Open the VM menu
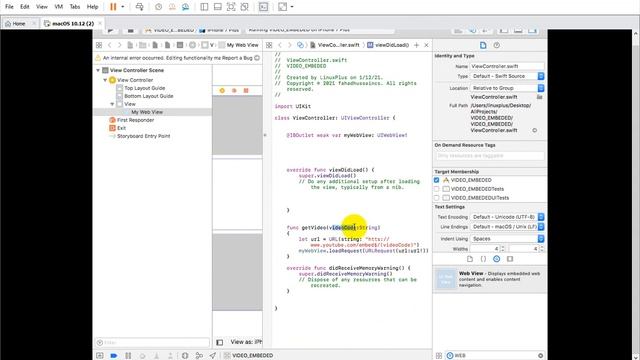This screenshot has height=360, width=640. click(x=59, y=7)
